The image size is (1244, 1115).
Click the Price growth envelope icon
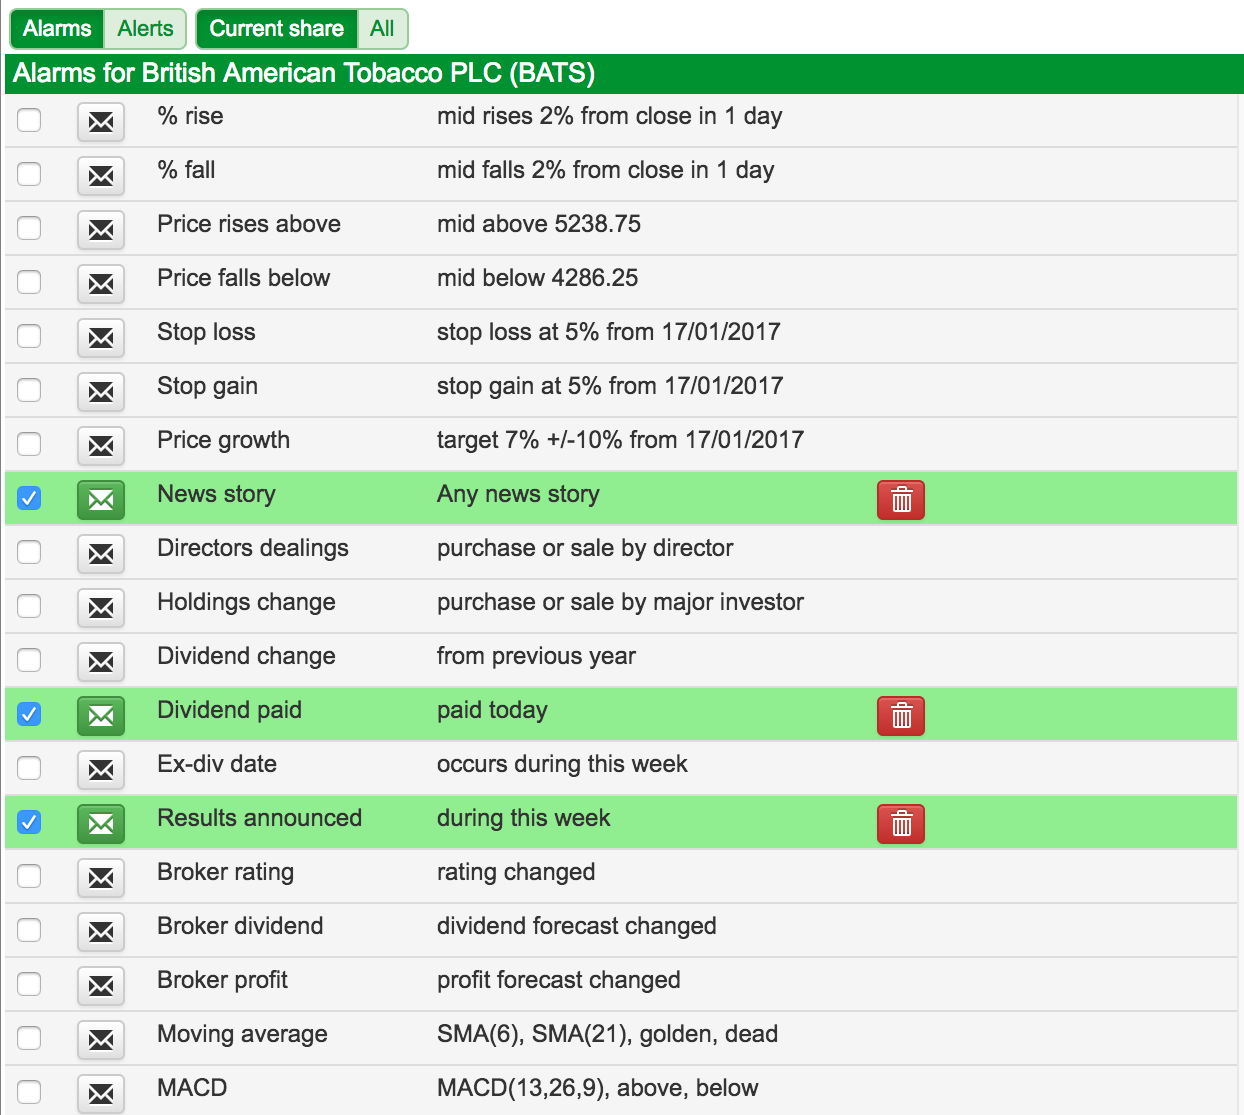coord(101,446)
